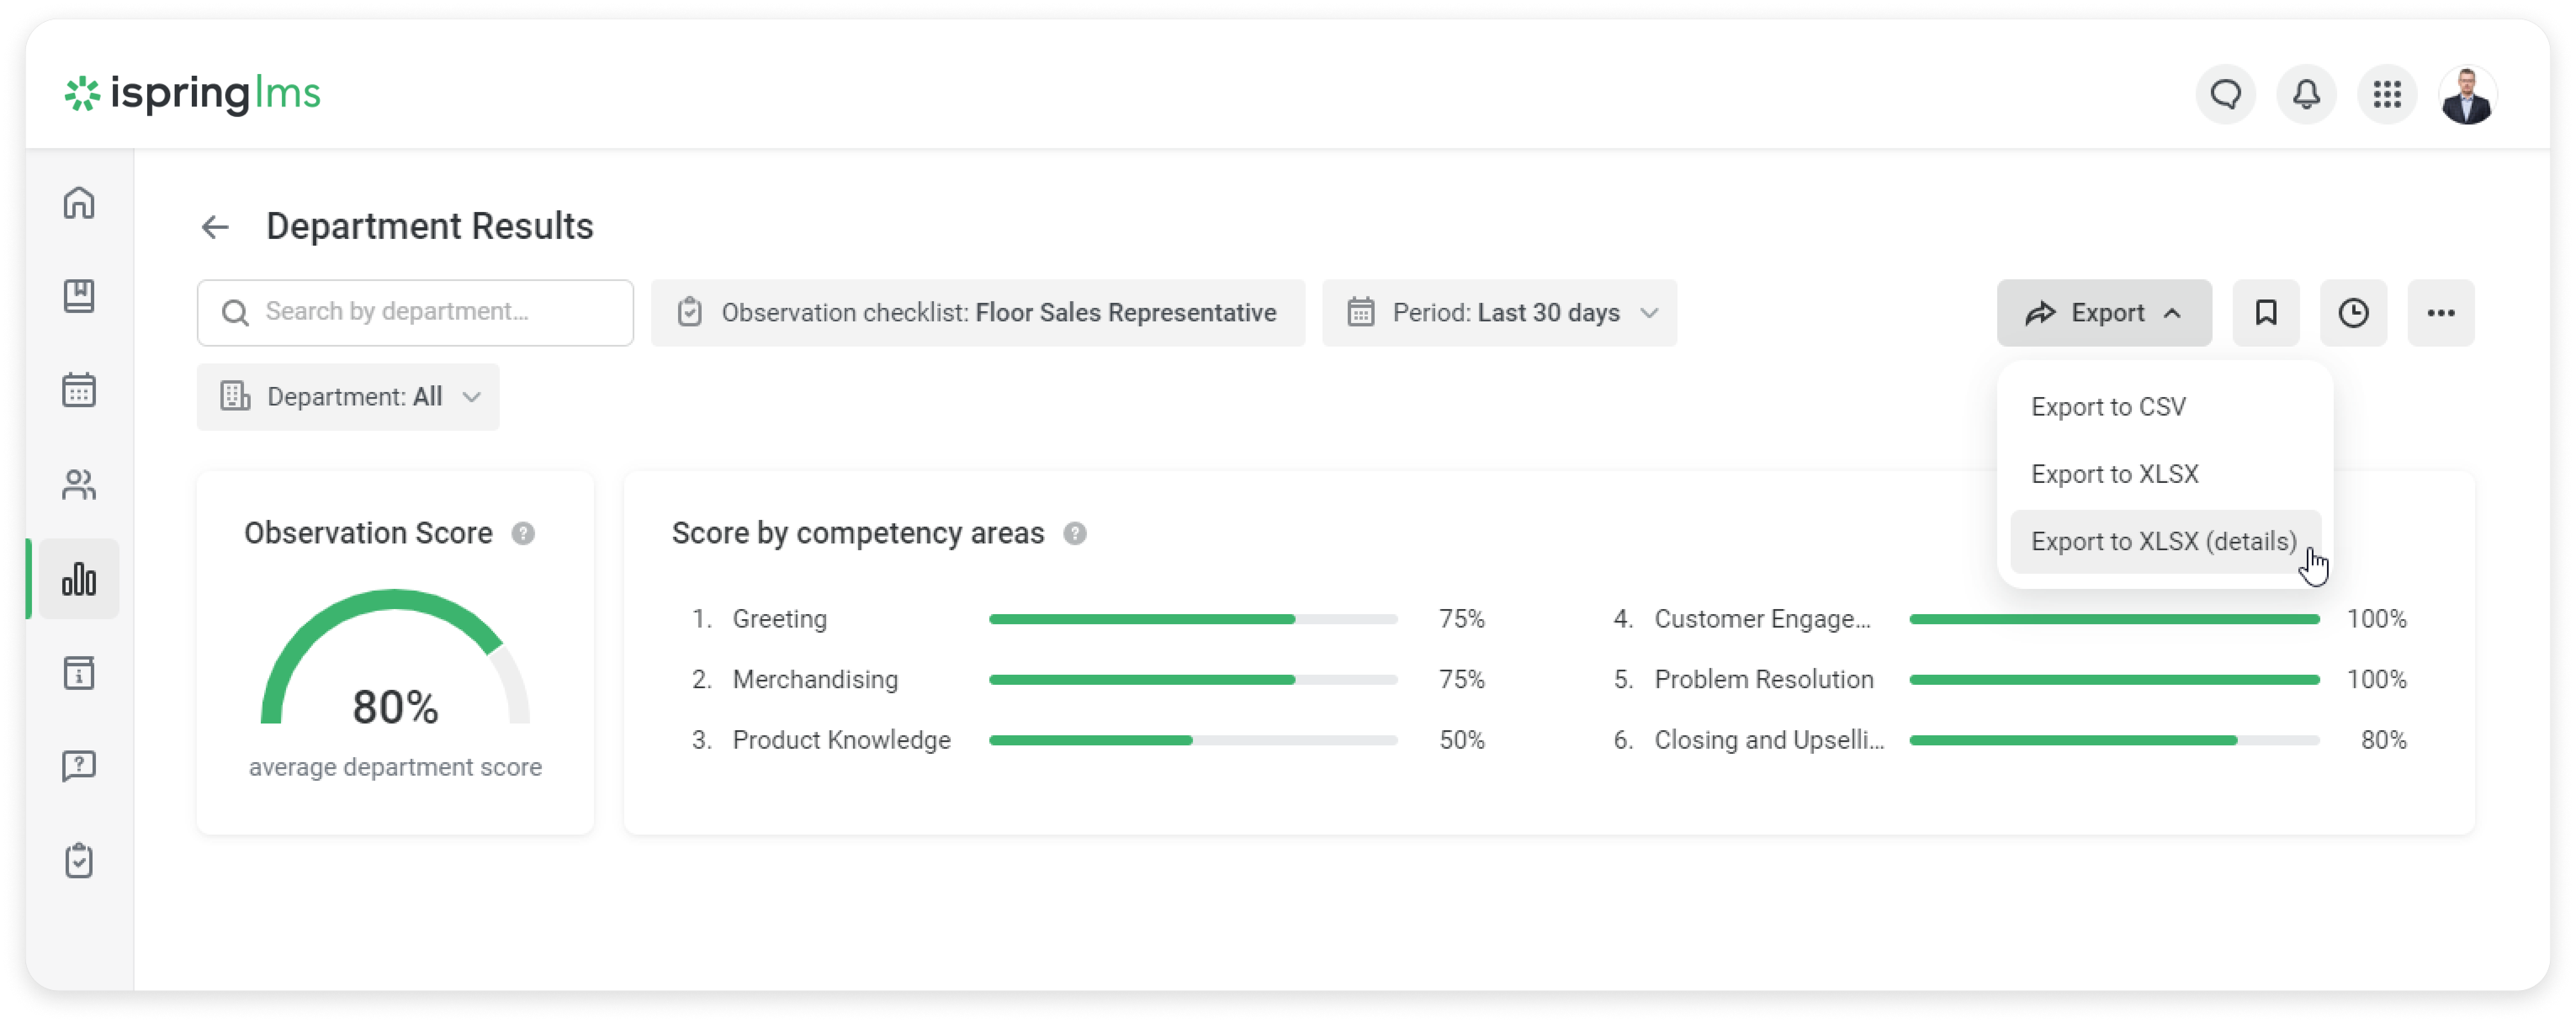Open the bookmarked book sidebar icon
The height and width of the screenshot is (1023, 2576).
click(79, 296)
